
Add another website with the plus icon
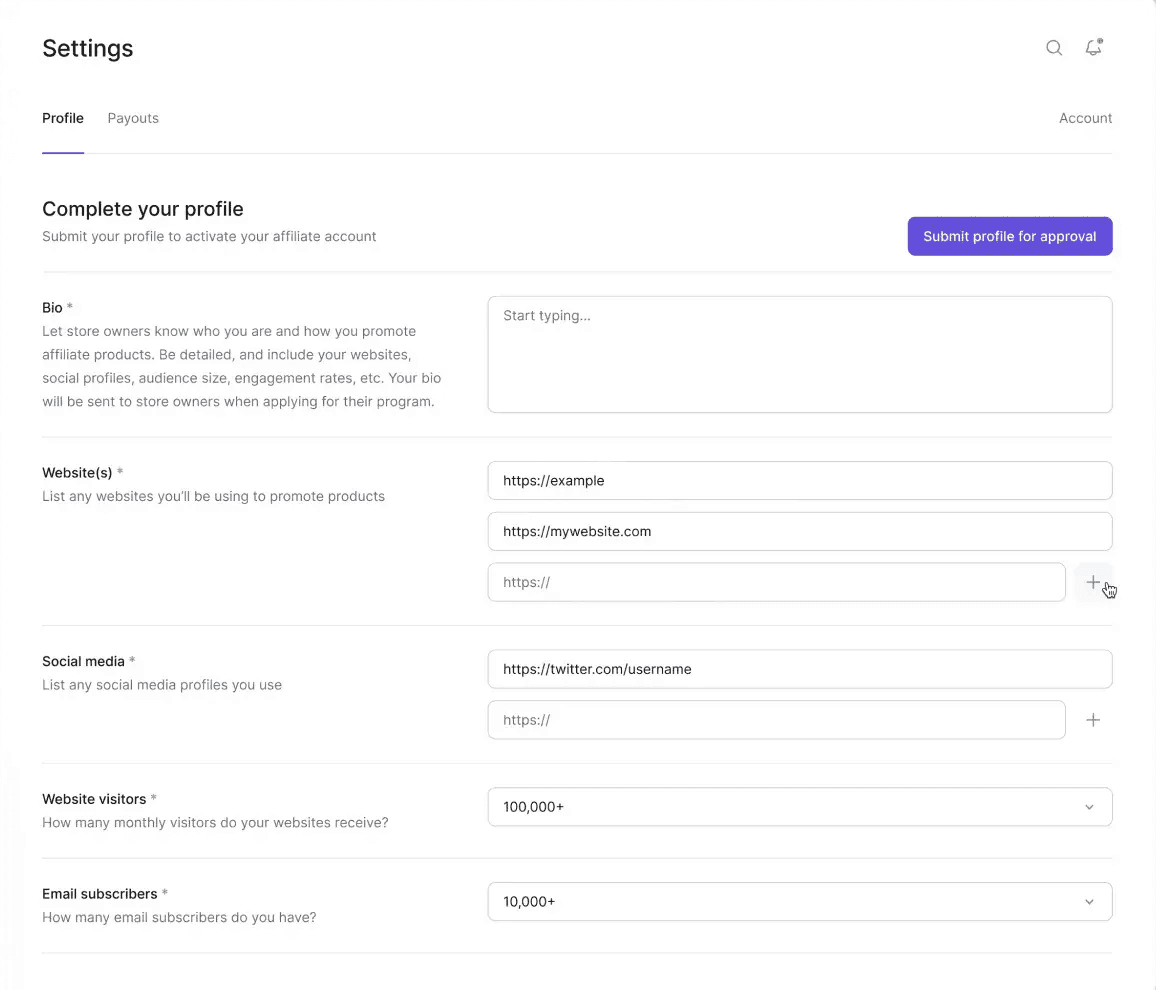click(x=1093, y=582)
